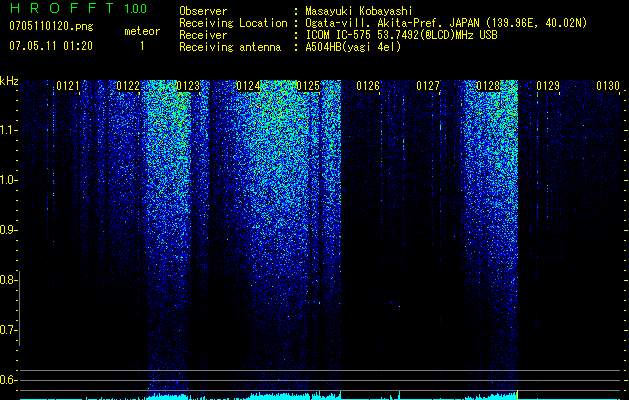629x400 pixels.
Task: Click the 0.7 frequency axis label
Action: coord(7,330)
